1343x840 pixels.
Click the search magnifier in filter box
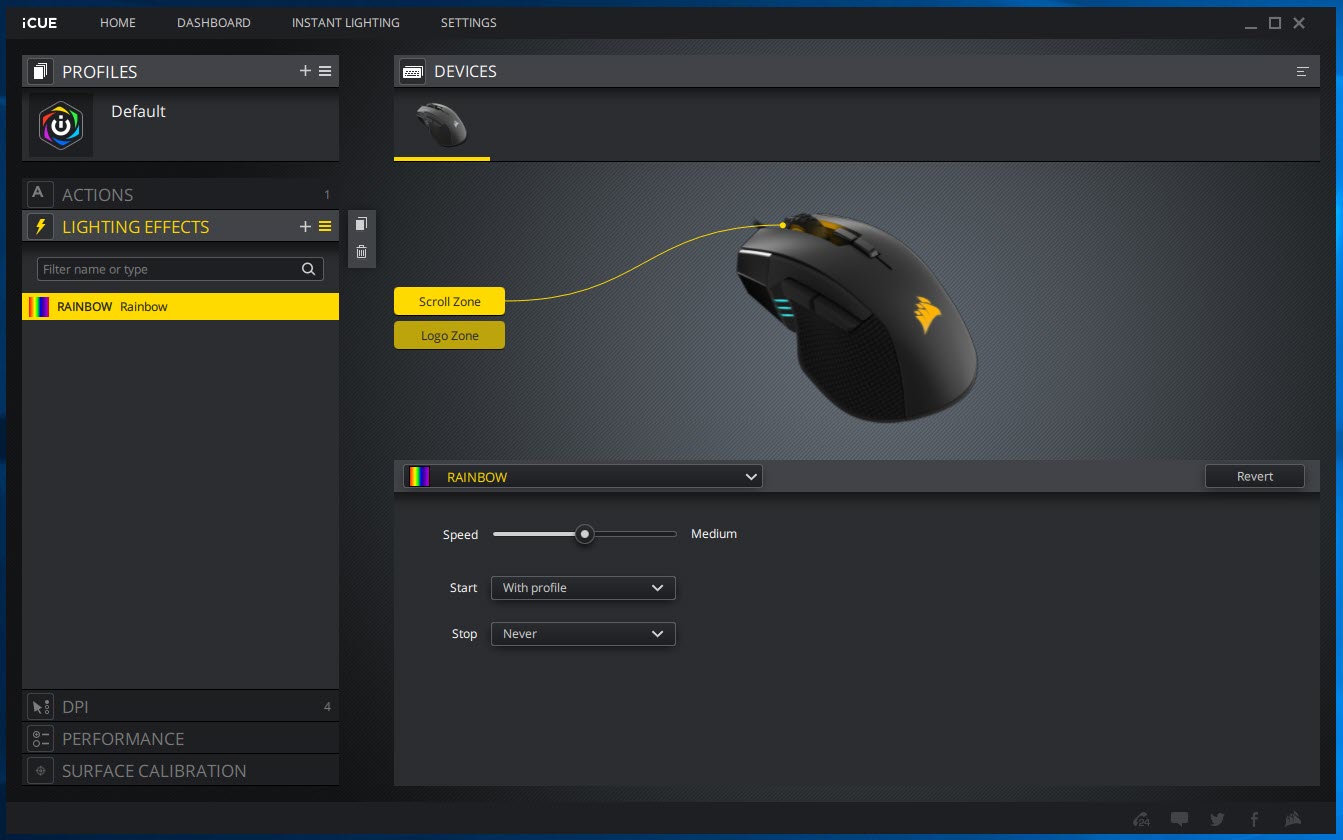[309, 269]
